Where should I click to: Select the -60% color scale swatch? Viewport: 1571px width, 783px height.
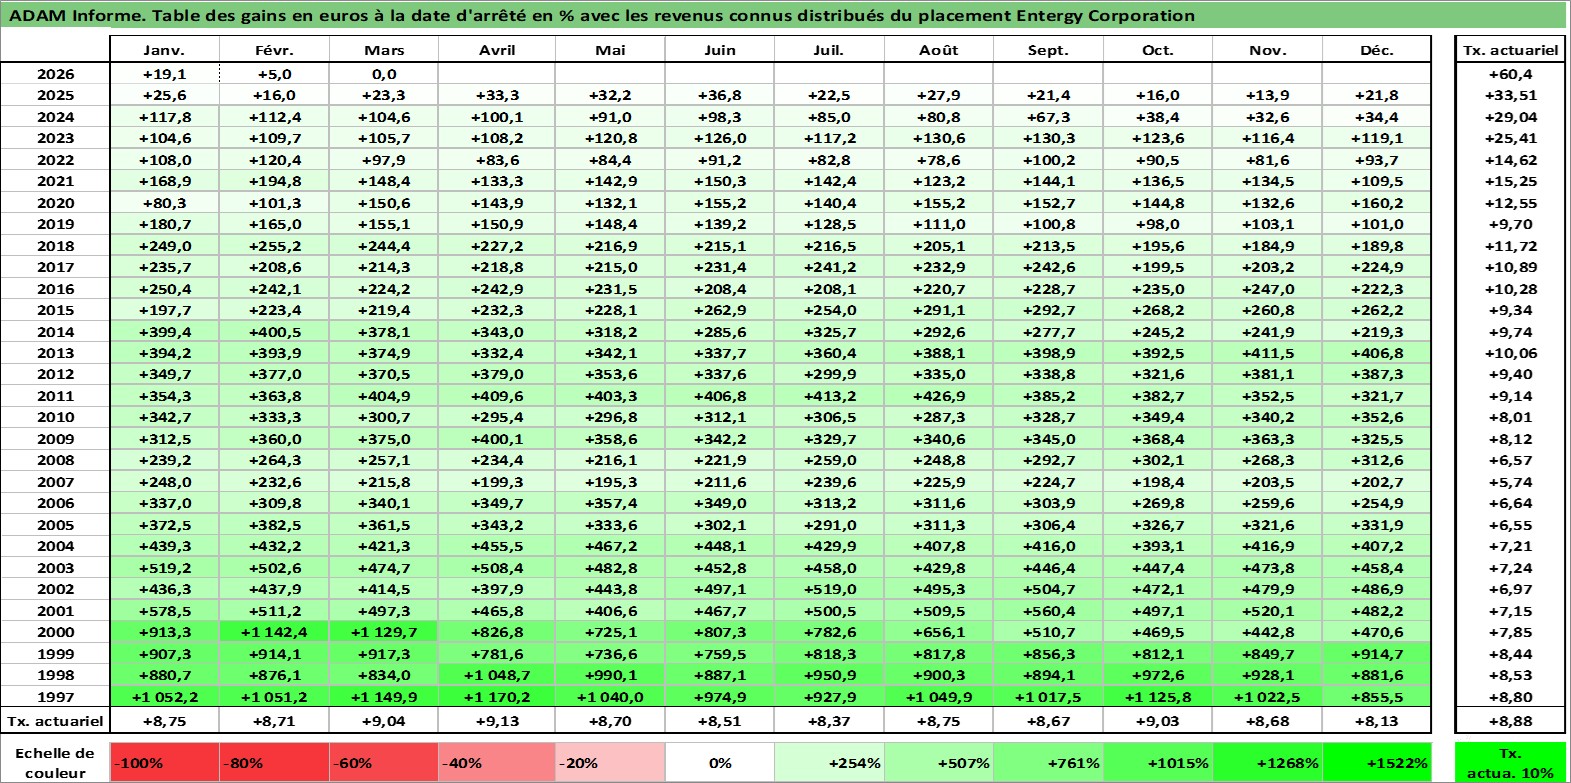384,762
